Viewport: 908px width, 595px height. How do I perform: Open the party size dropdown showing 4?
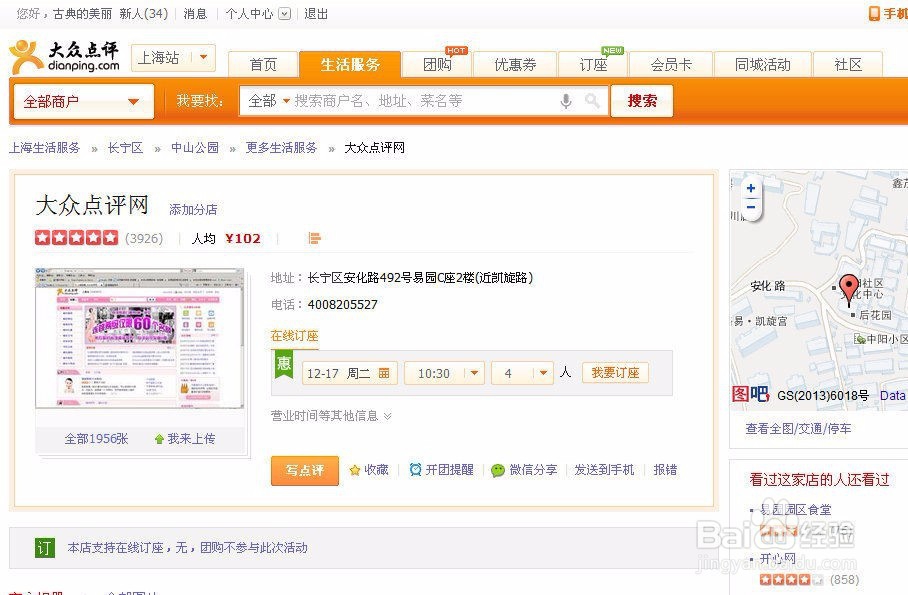(522, 373)
